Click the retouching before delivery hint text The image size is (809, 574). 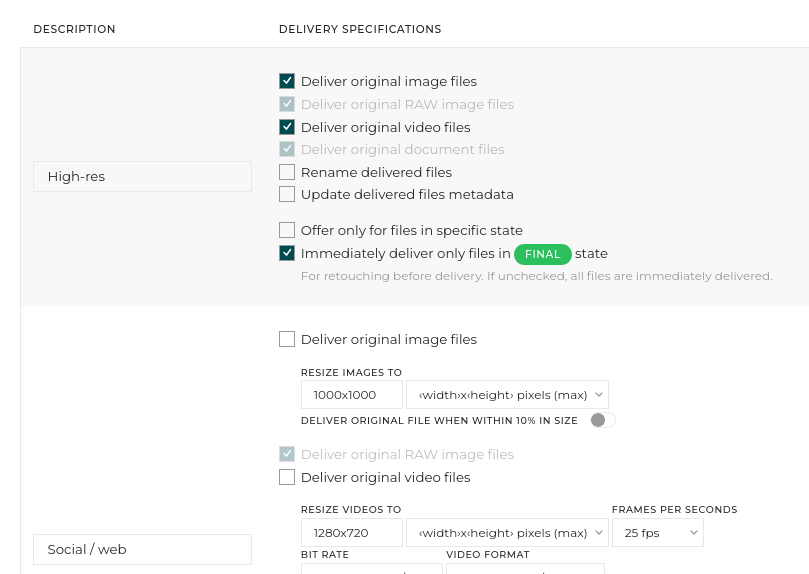coord(537,276)
